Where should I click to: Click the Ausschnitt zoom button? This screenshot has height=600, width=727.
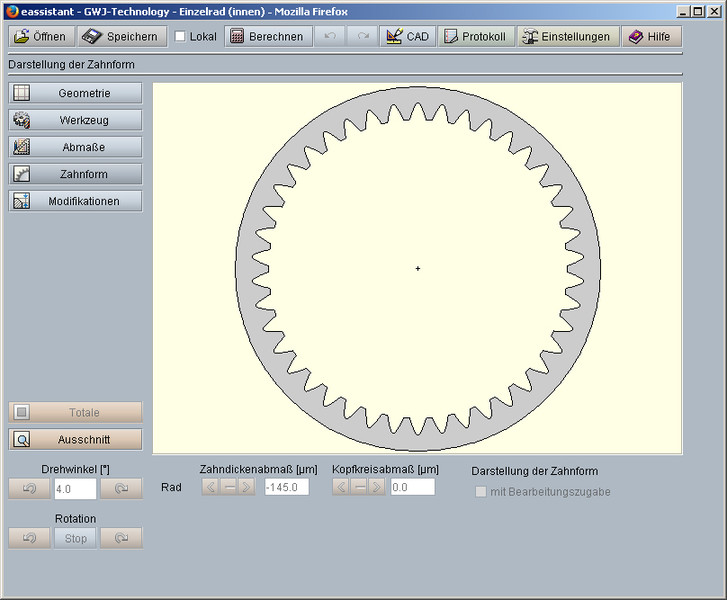point(75,439)
